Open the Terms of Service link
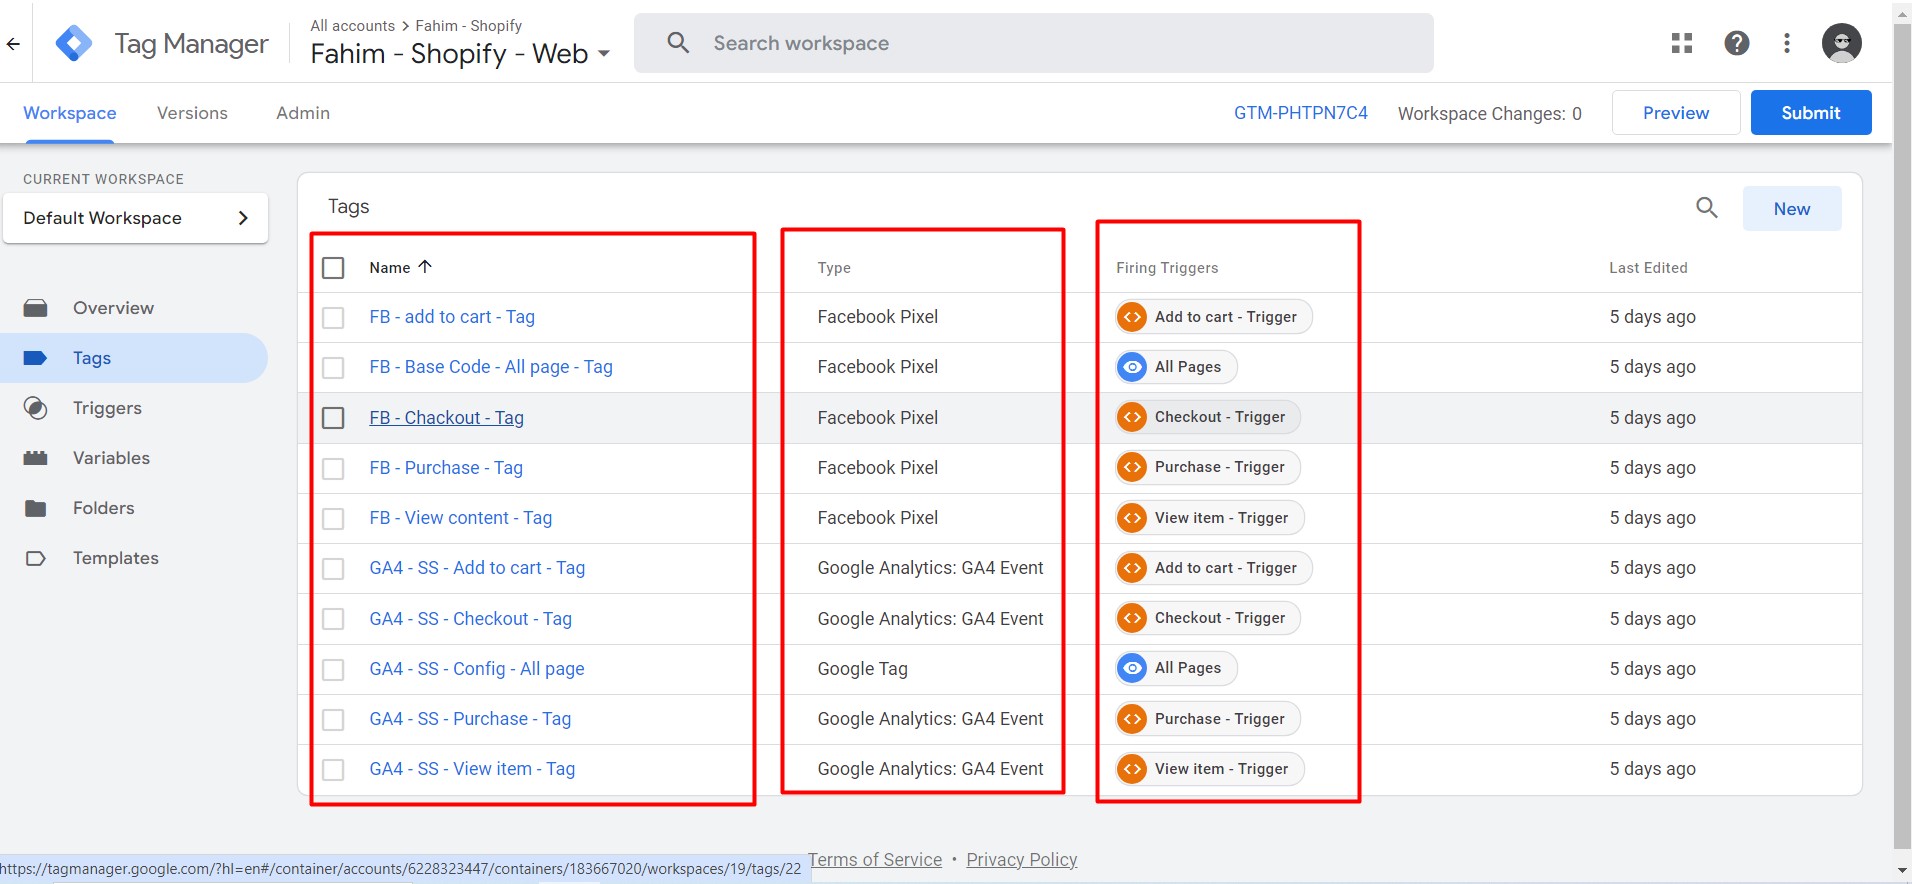The height and width of the screenshot is (884, 1912). tap(875, 860)
